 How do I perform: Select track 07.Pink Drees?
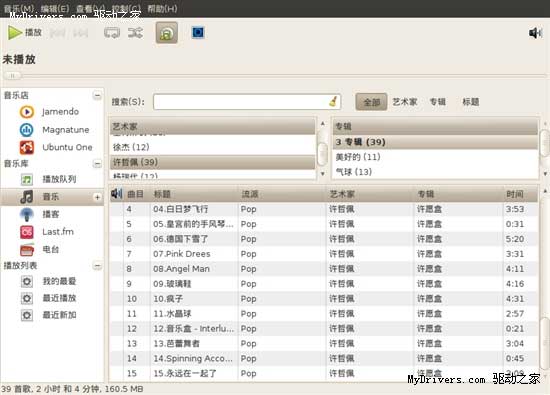point(324,254)
